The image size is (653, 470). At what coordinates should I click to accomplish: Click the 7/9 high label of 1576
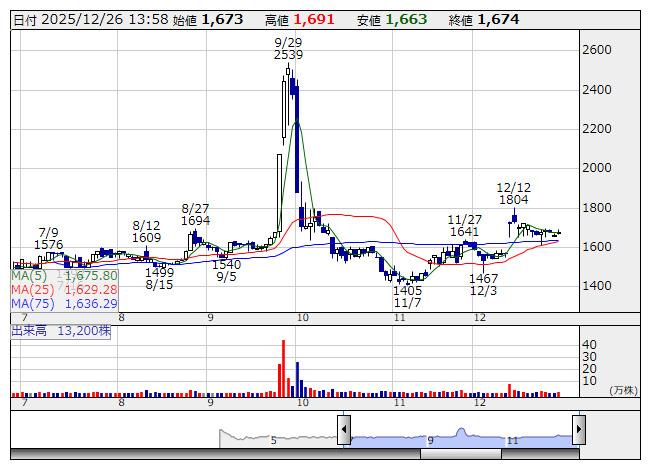[x=49, y=238]
